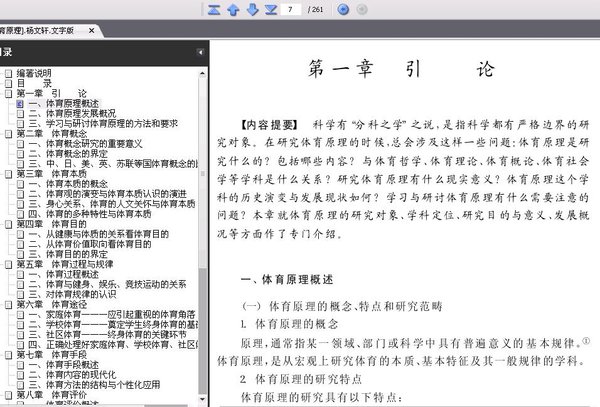This screenshot has height=407, width=600.
Task: Open the 第八章 体育评价 bookmark
Action: [x=52, y=395]
